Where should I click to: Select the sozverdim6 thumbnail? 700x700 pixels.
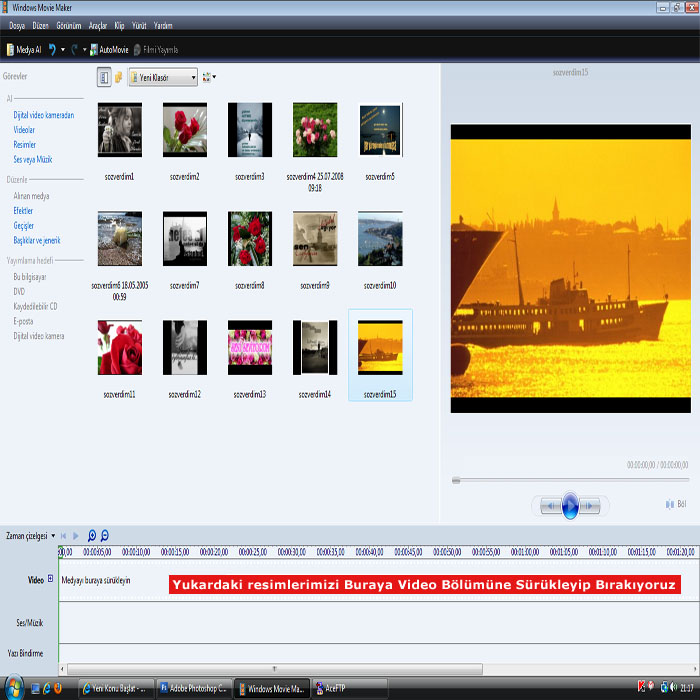120,238
